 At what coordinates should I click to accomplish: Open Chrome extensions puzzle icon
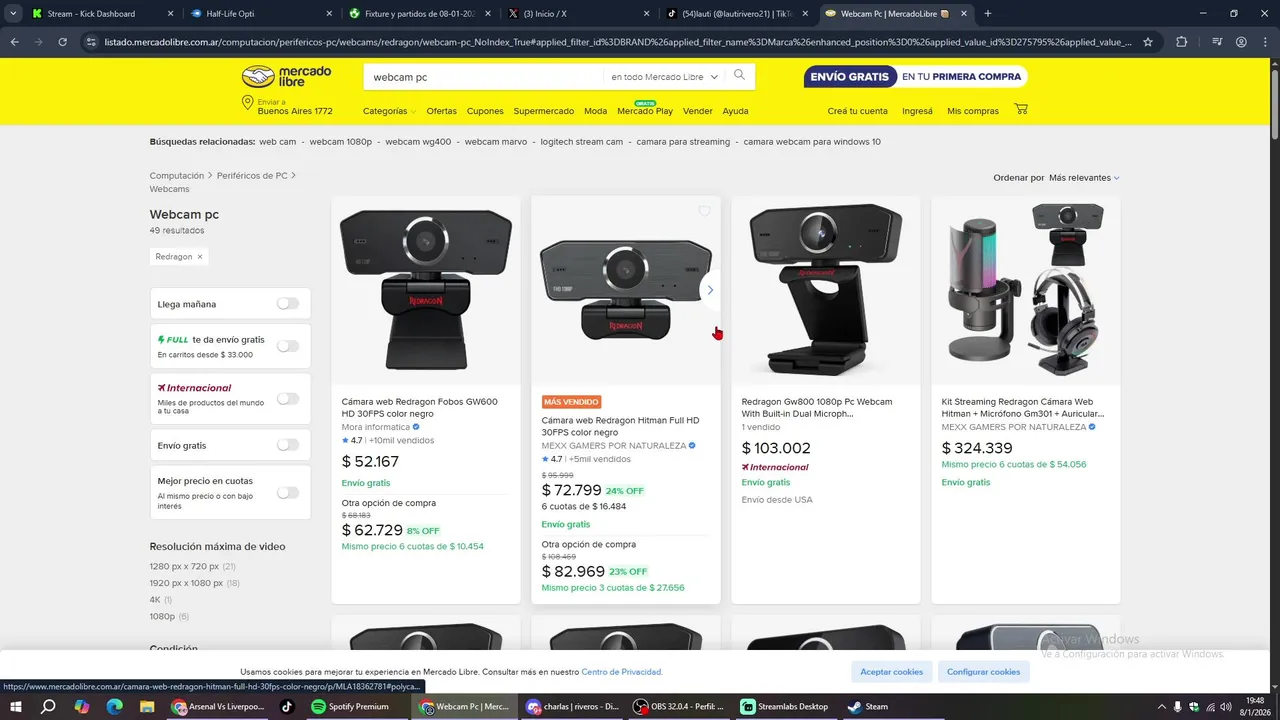pos(1181,42)
